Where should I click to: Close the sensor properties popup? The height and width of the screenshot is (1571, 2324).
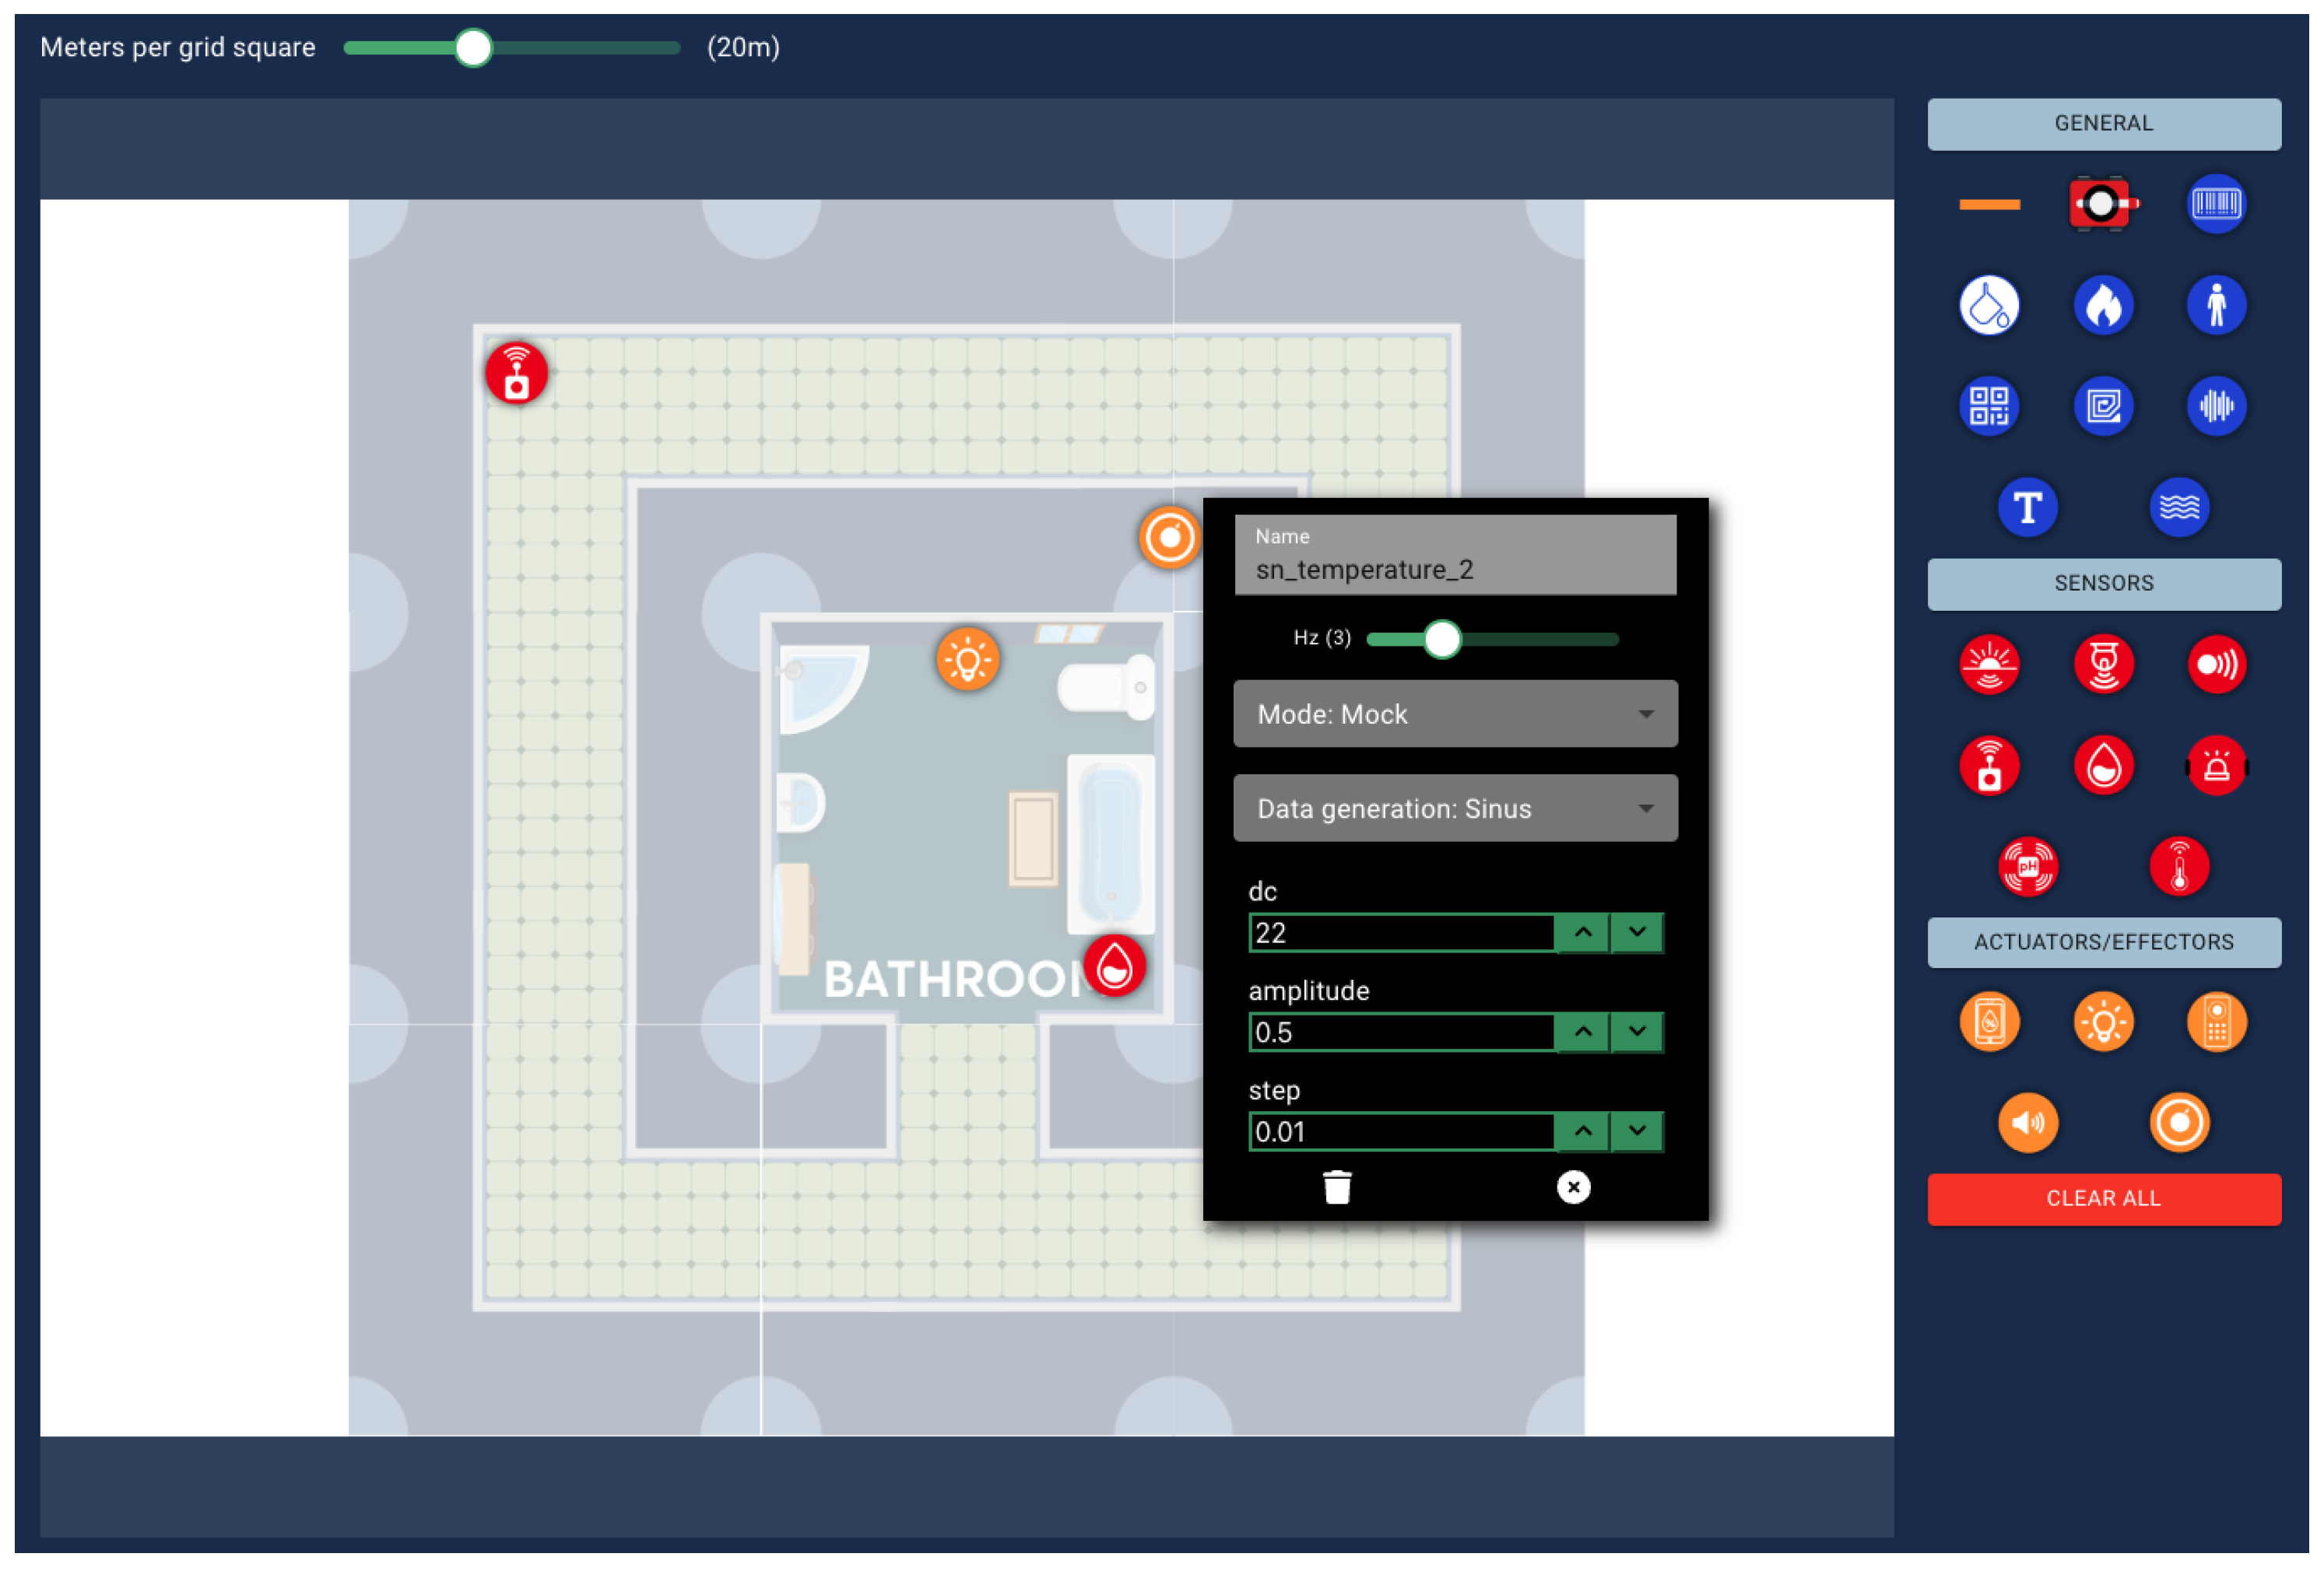pyautogui.click(x=1572, y=1187)
